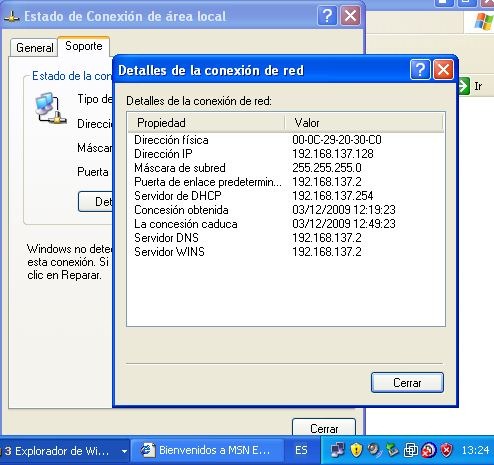
Task: Select the Puerta de enlace predetermin... row
Action: (x=286, y=182)
